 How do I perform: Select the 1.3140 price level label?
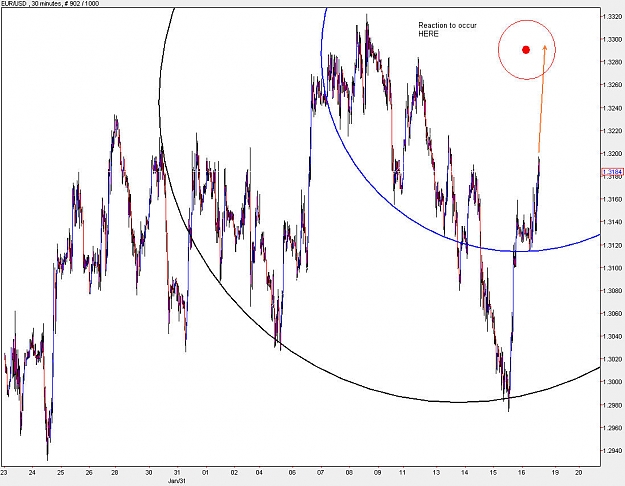[x=613, y=222]
